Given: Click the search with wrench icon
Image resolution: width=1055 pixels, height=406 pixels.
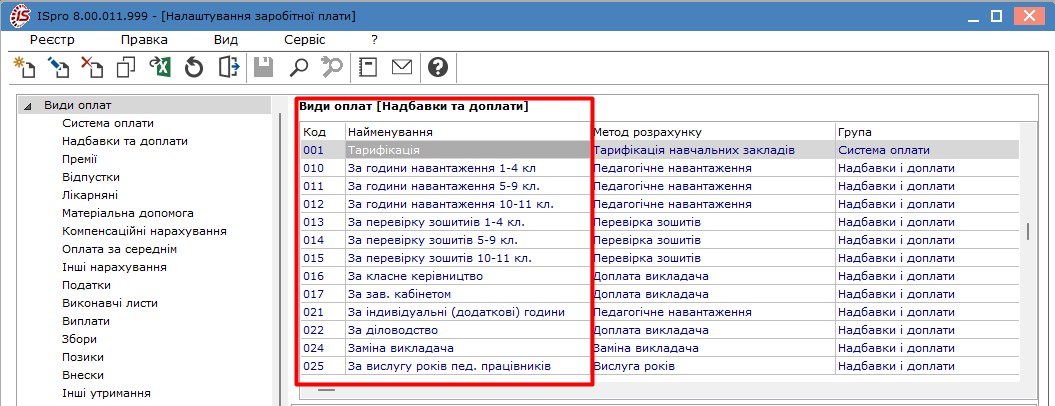Looking at the screenshot, I should 332,67.
